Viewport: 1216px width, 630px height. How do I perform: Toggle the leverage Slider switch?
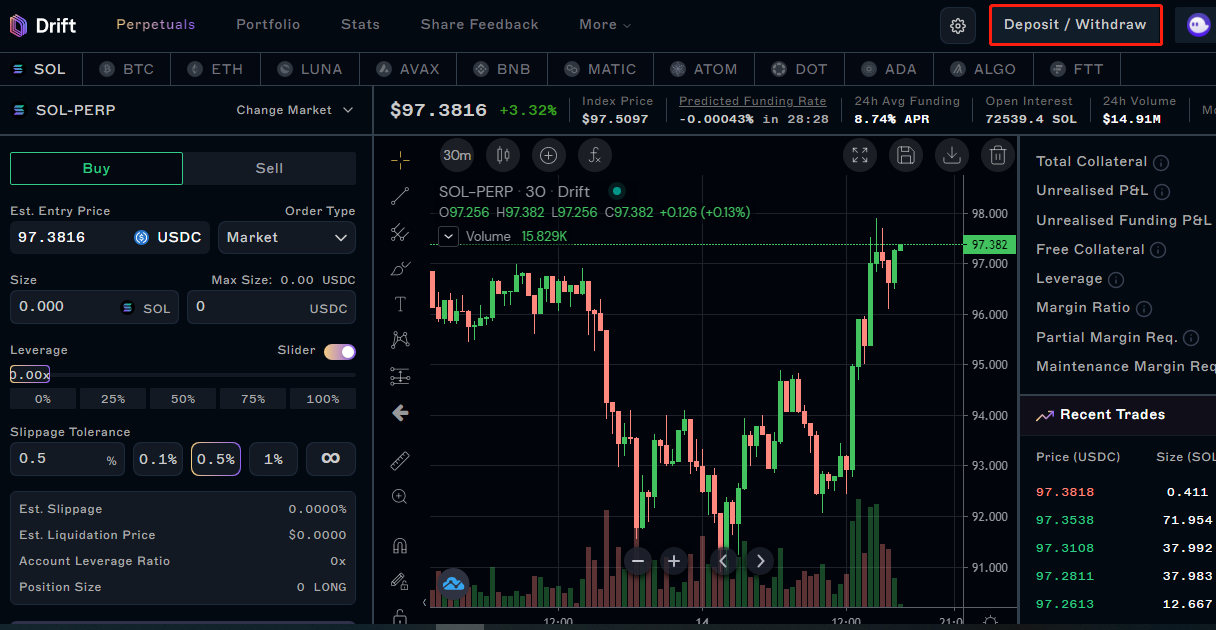(x=340, y=351)
